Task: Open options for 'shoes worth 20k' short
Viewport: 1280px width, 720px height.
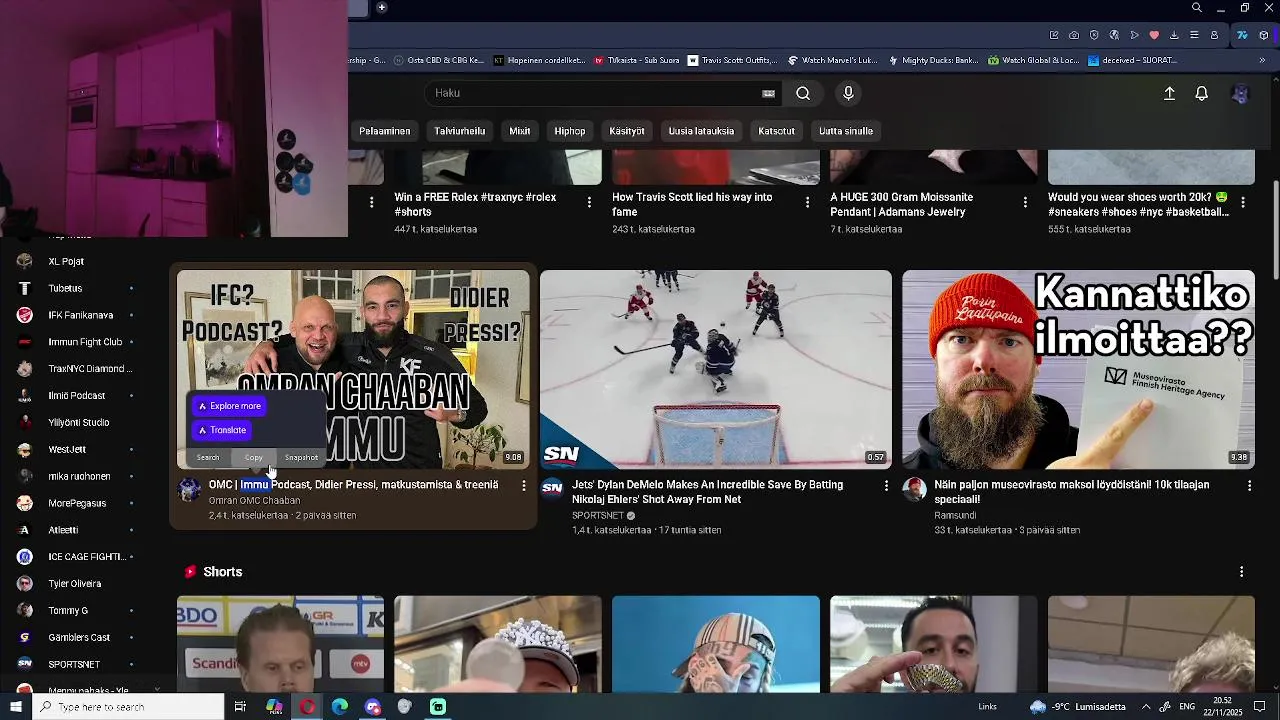Action: (x=1243, y=202)
